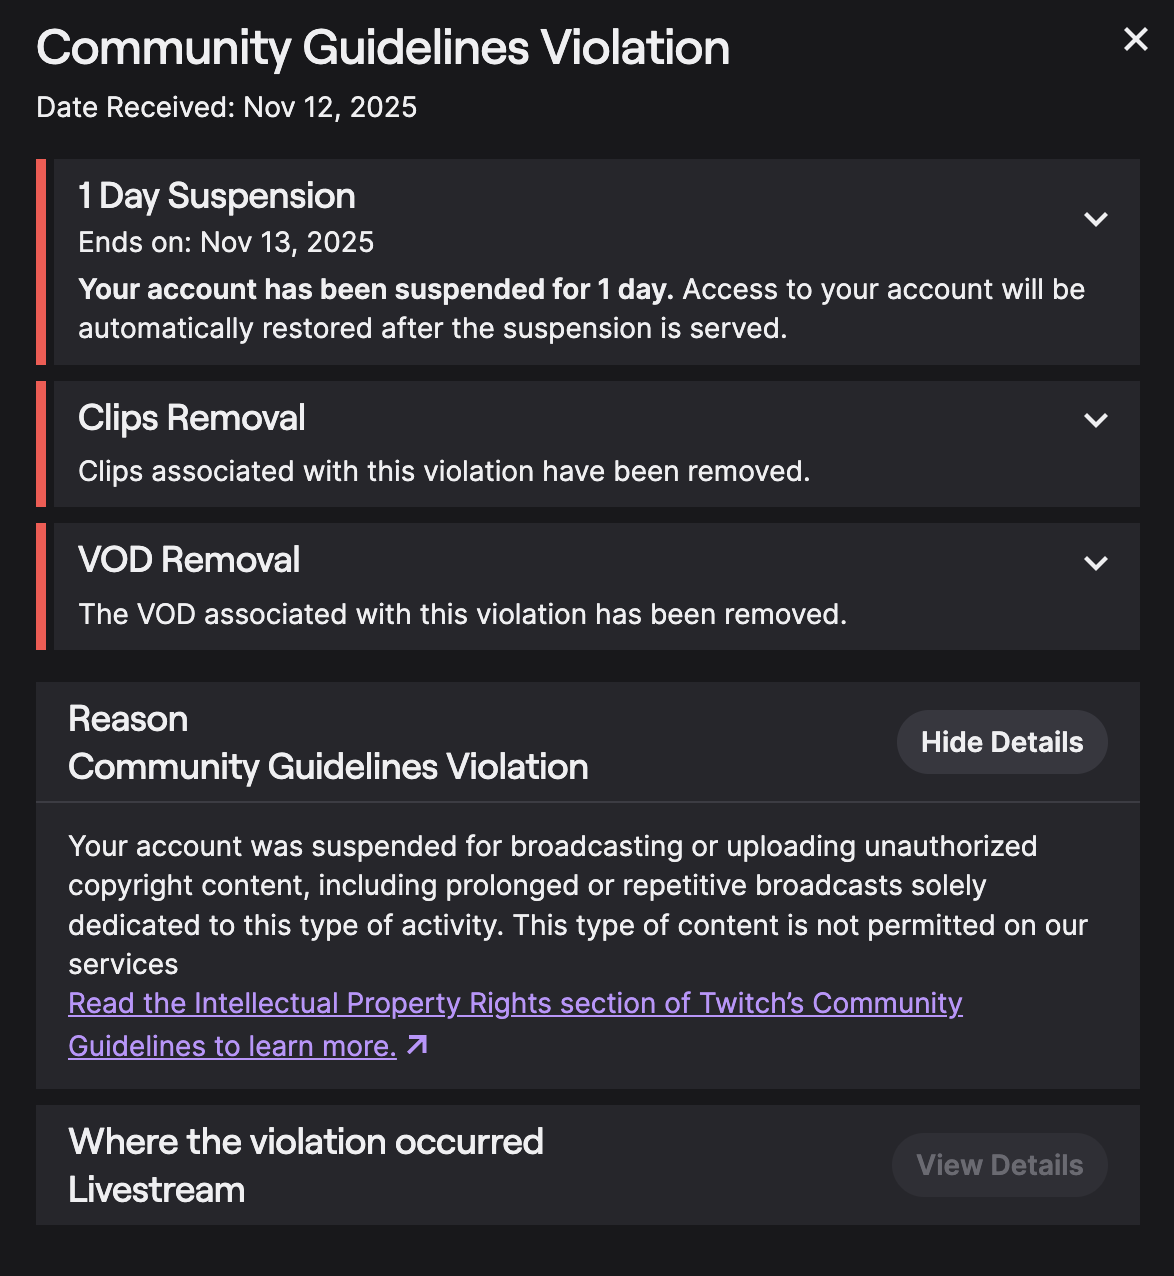Click the View Details button
This screenshot has height=1276, width=1174.
[999, 1165]
